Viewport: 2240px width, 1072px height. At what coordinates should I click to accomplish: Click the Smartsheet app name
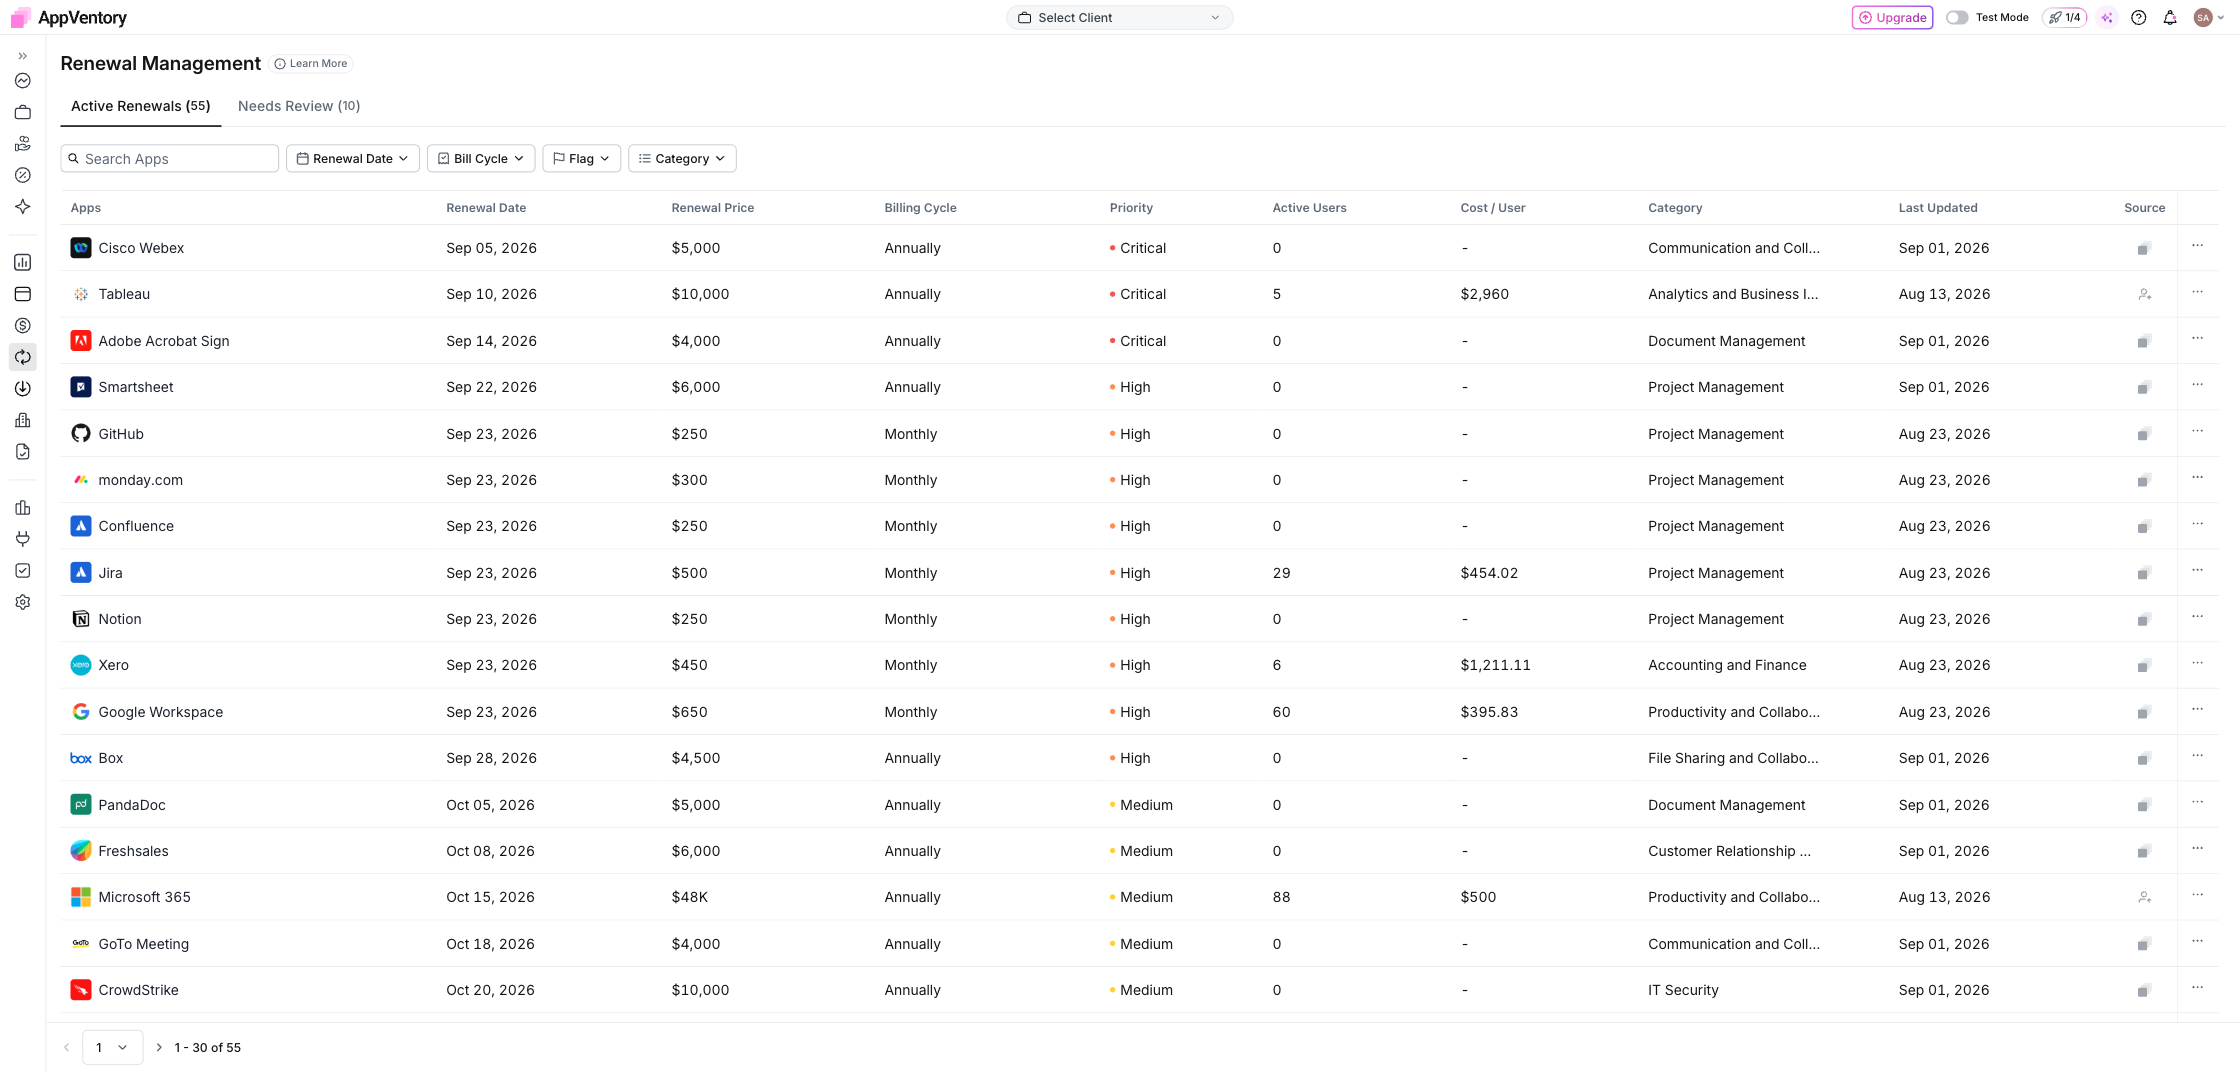tap(136, 387)
